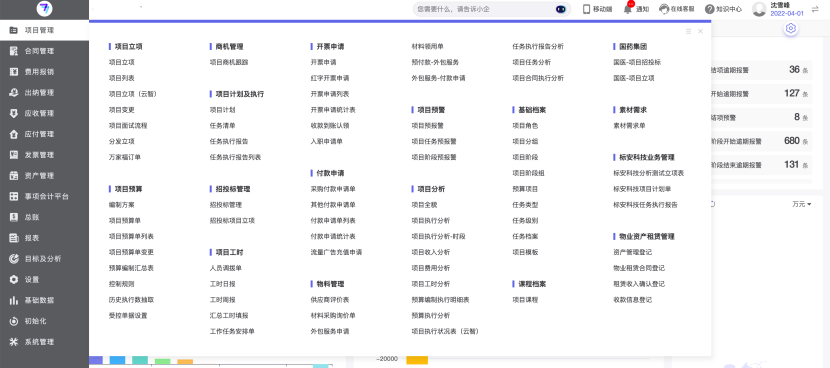
Task: Open 国医-项目招投标 link
Action: click(x=637, y=62)
